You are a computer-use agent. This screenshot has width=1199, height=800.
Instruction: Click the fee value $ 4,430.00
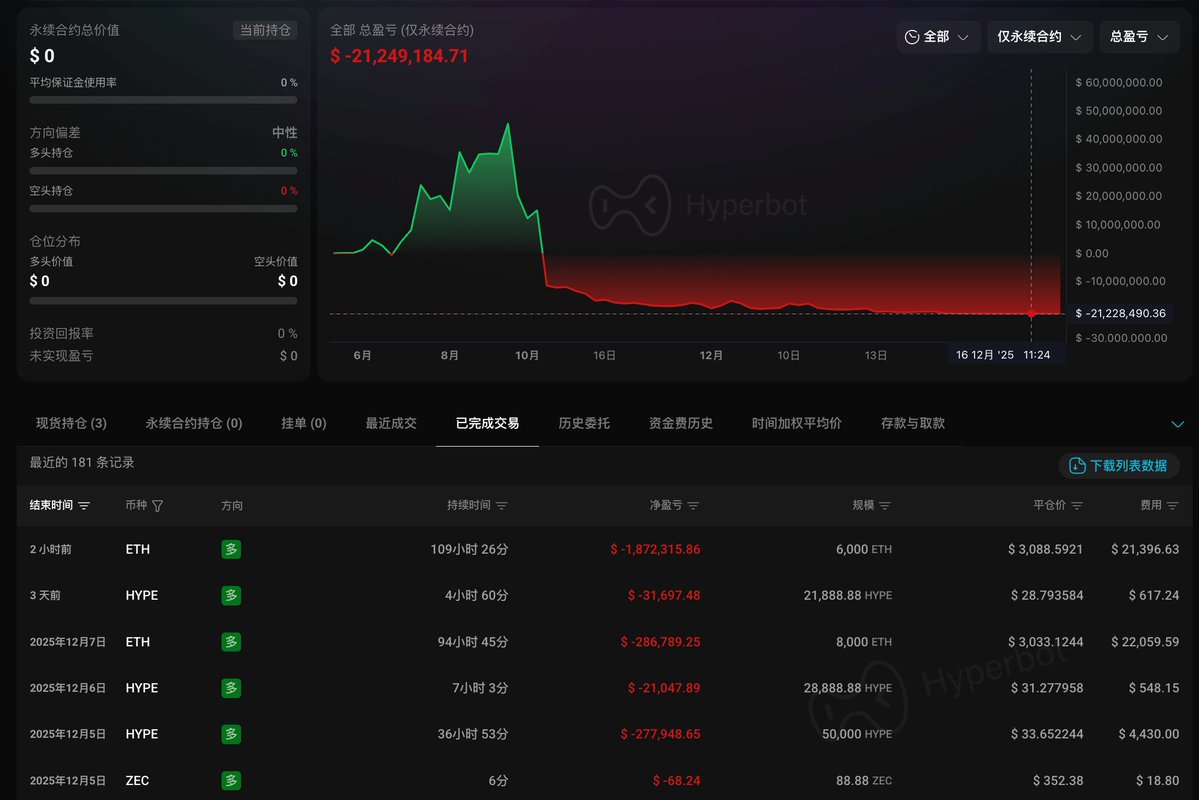click(1149, 733)
